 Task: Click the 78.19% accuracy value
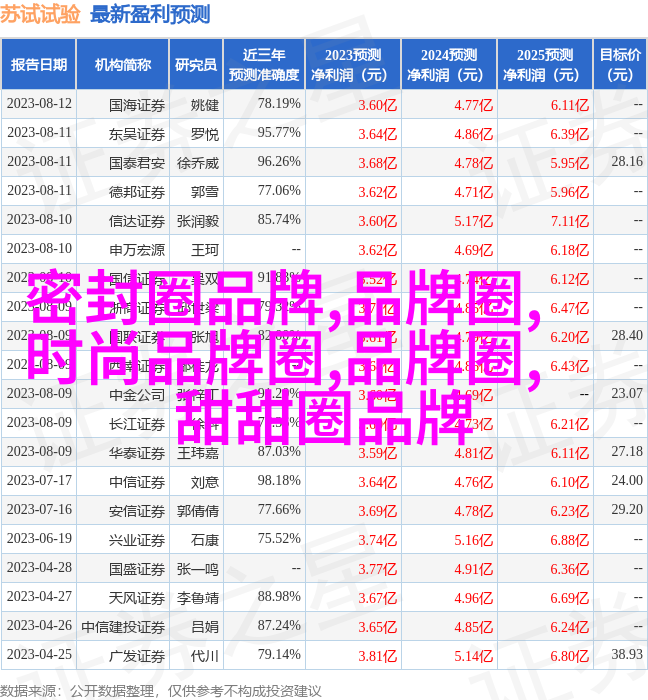coord(279,104)
